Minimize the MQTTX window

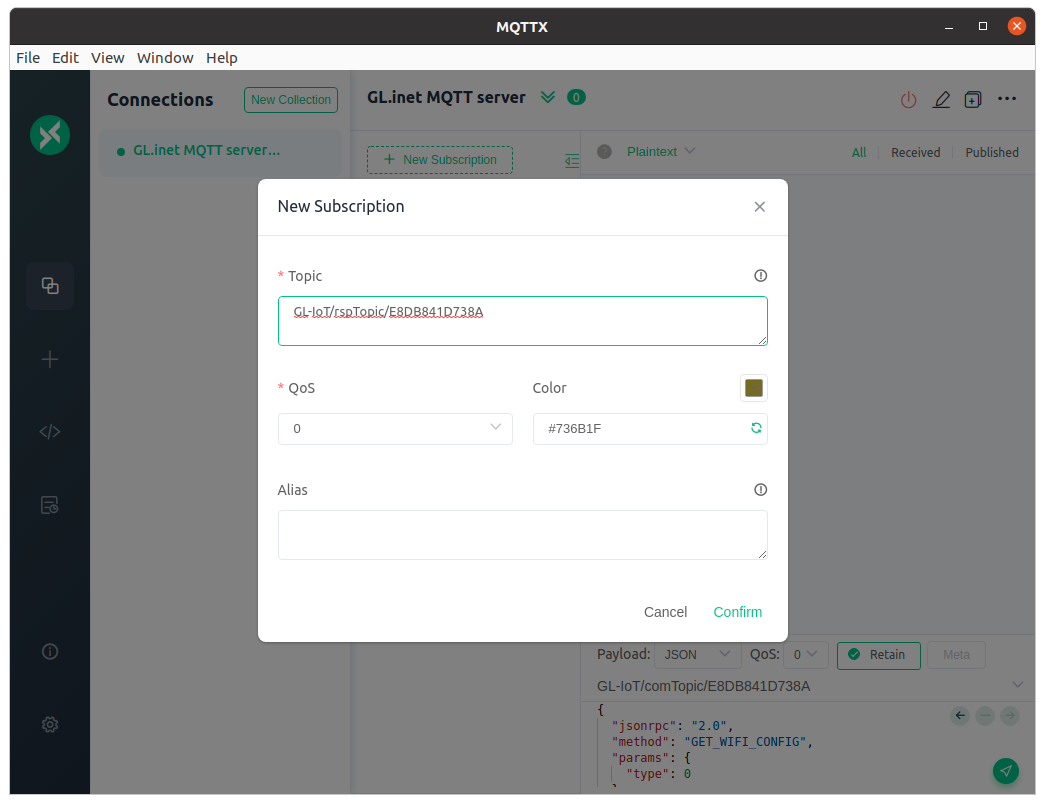(x=949, y=27)
